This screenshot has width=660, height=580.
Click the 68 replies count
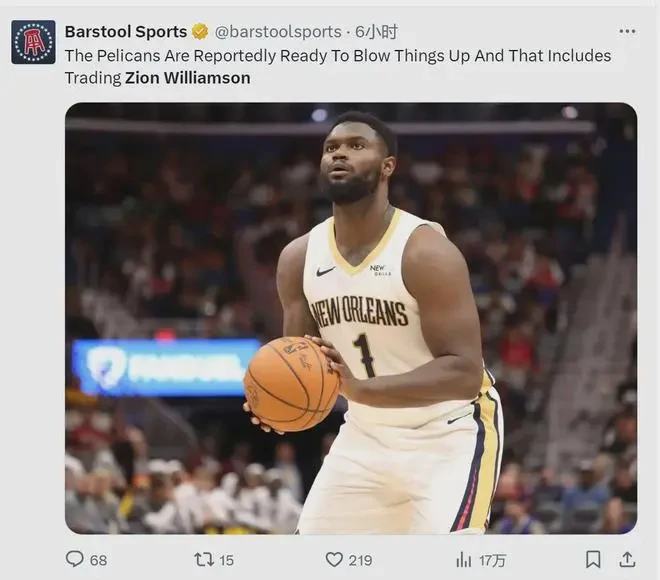98,560
